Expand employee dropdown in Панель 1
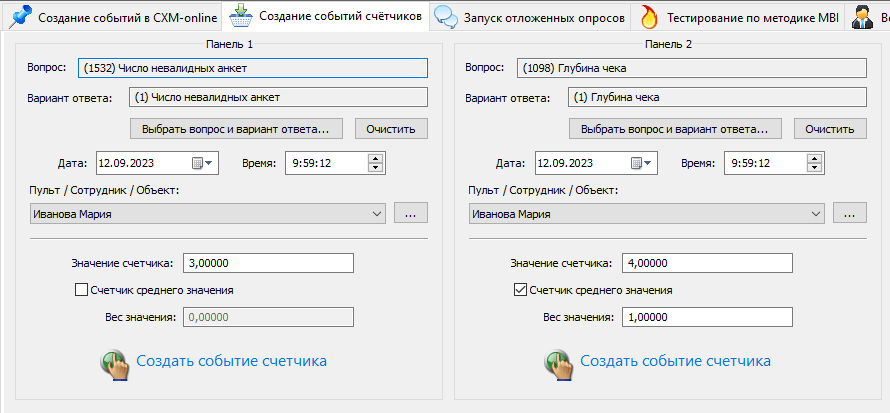Viewport: 890px width, 413px height. [376, 214]
